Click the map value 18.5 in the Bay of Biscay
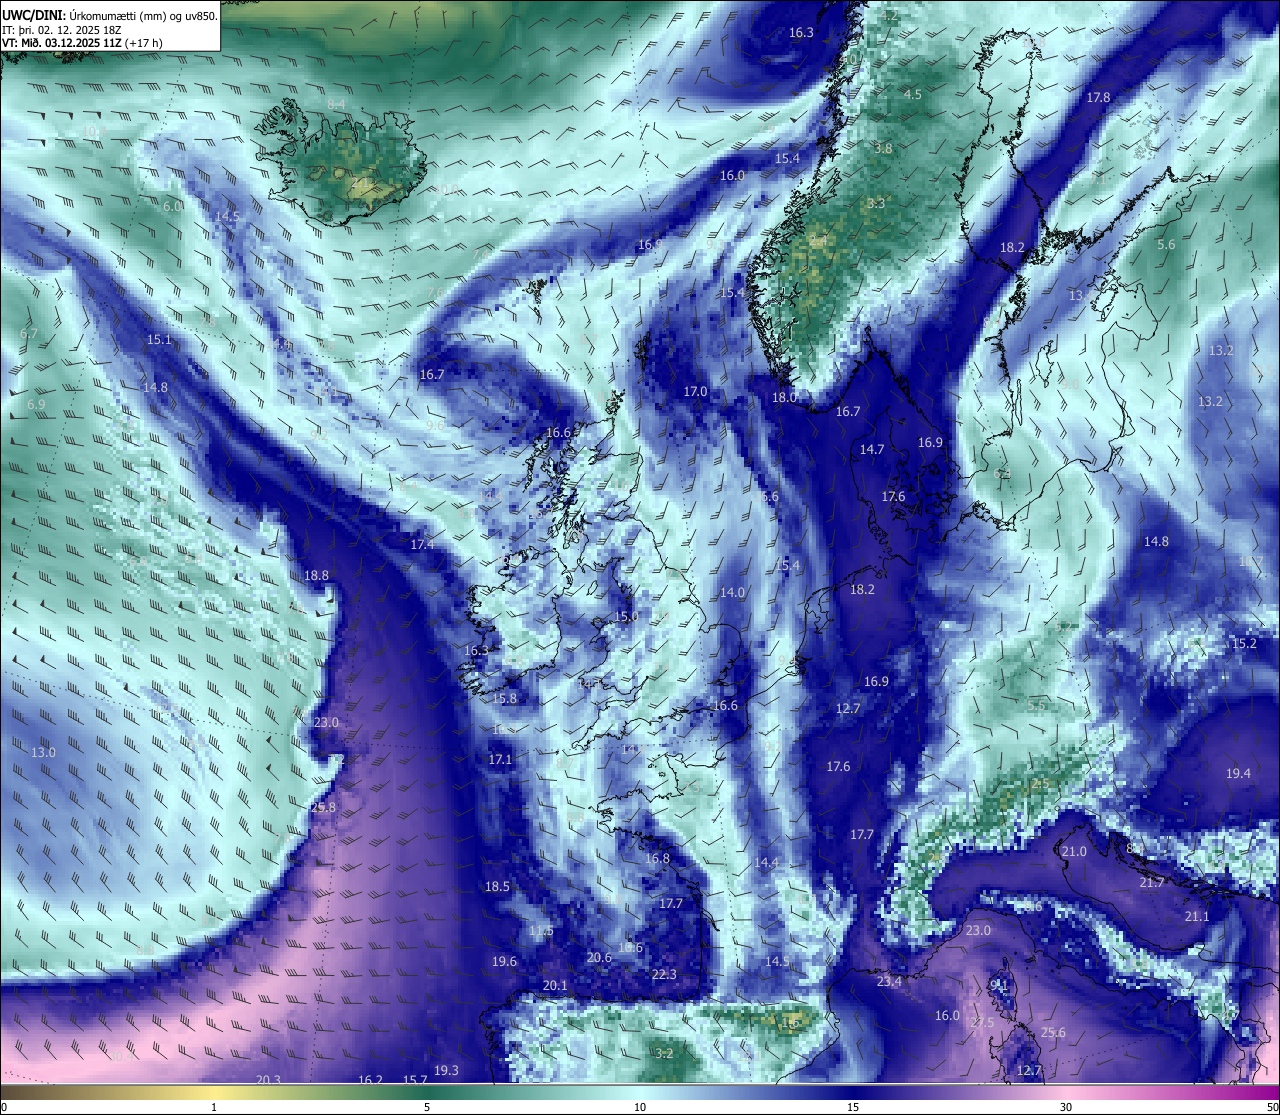 [x=497, y=886]
